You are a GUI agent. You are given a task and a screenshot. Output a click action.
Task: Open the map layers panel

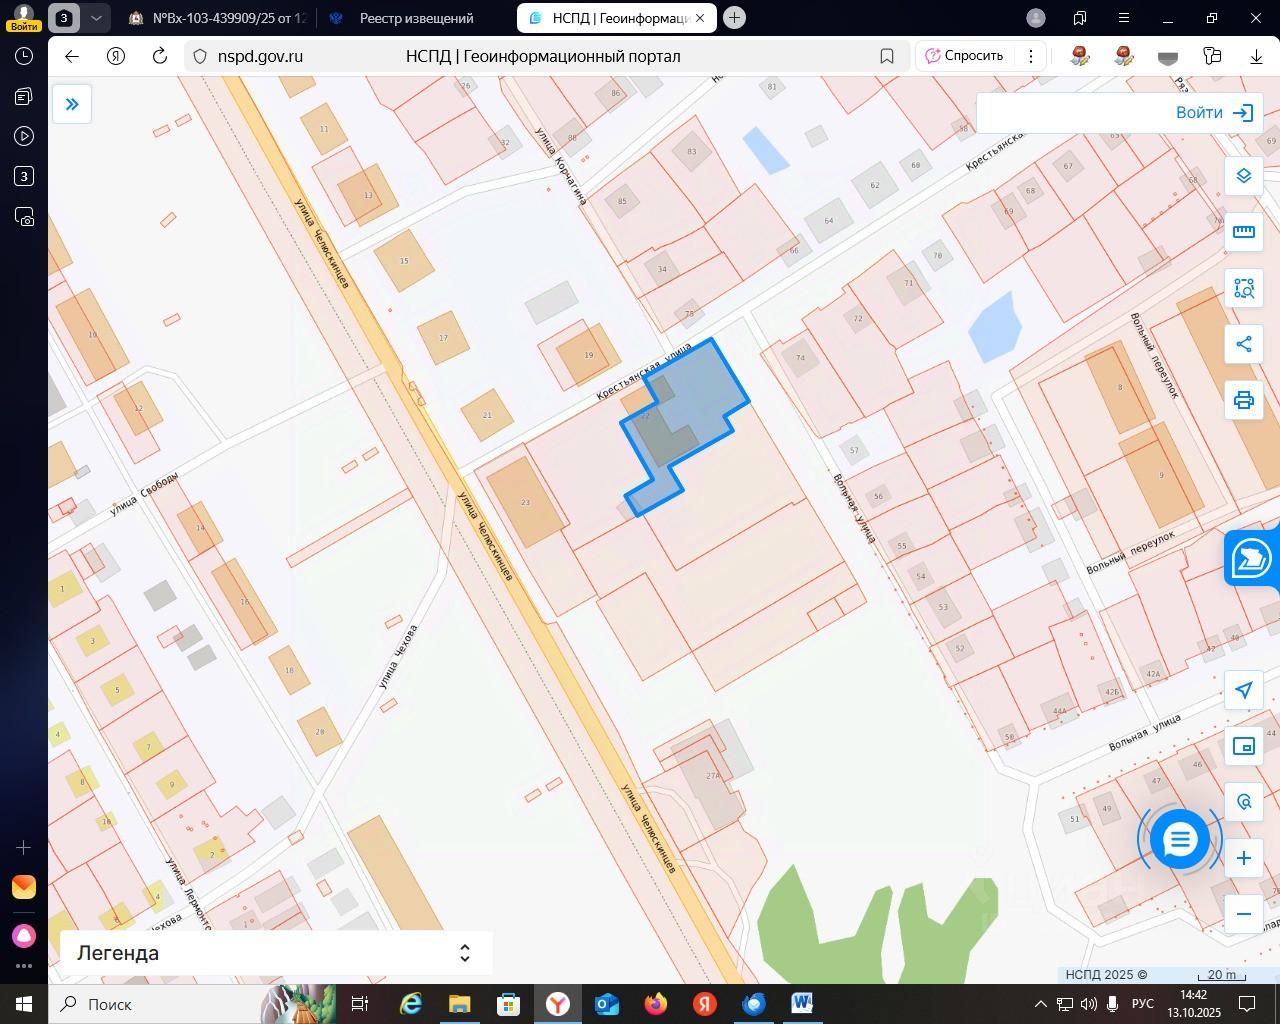point(1243,176)
